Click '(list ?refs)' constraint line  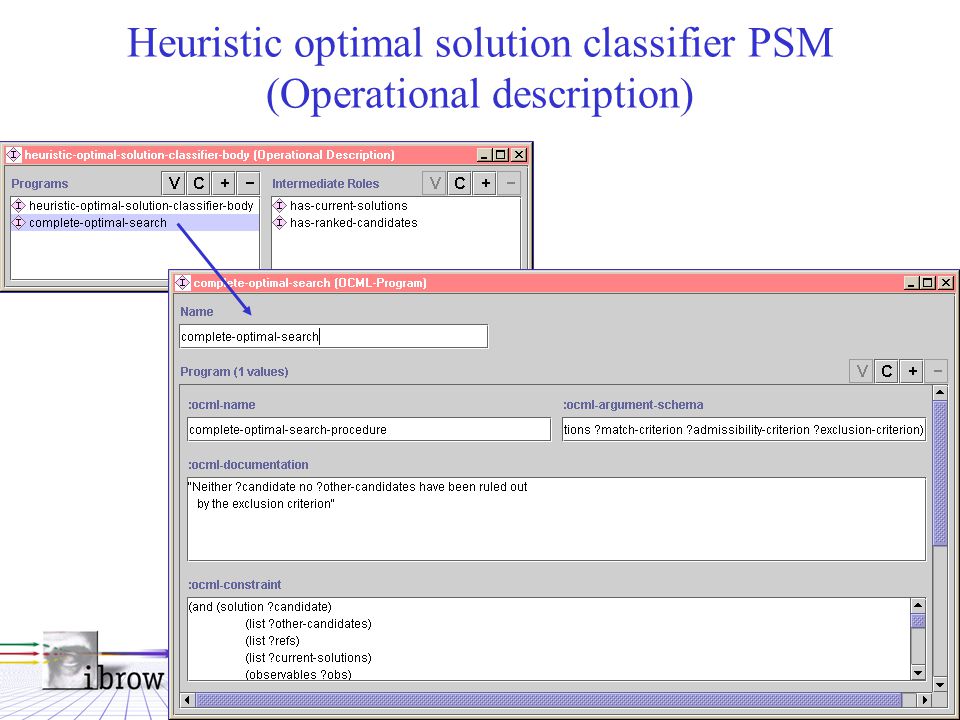(272, 641)
